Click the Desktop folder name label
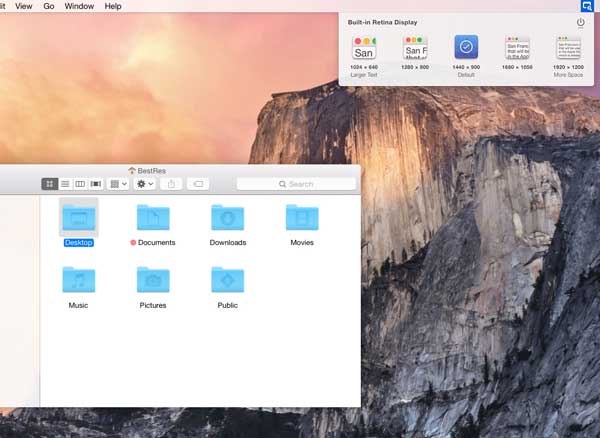 pos(78,243)
